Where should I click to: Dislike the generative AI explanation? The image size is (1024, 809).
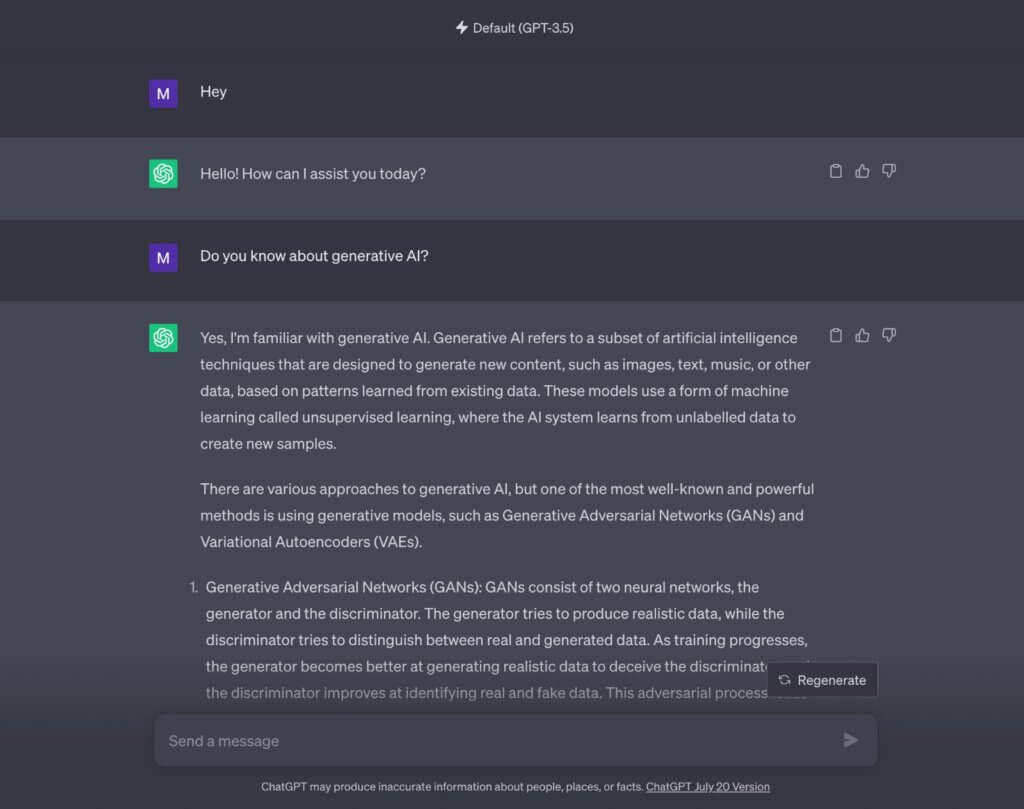(889, 336)
